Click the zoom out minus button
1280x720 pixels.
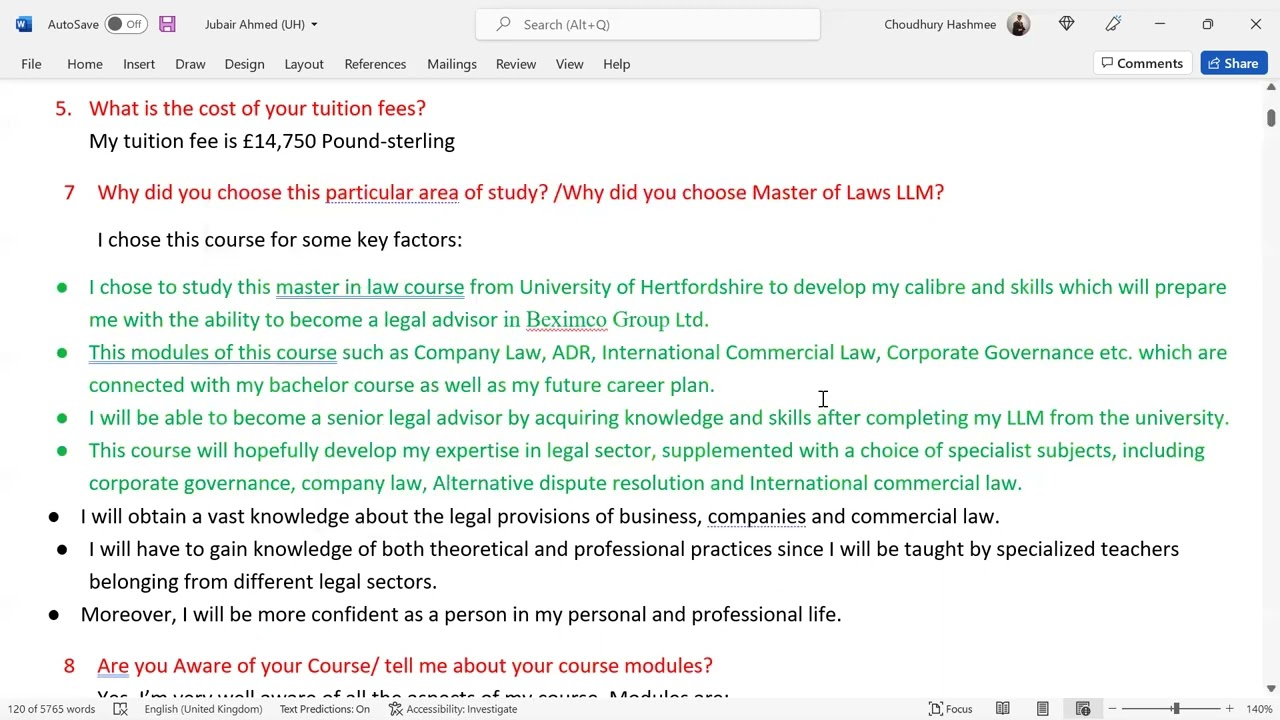1112,709
